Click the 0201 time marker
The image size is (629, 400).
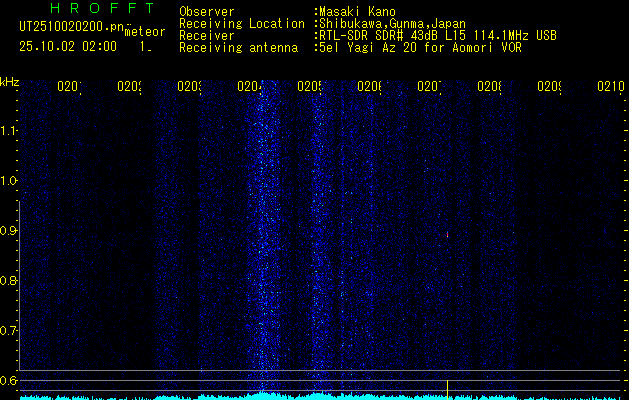pos(69,86)
